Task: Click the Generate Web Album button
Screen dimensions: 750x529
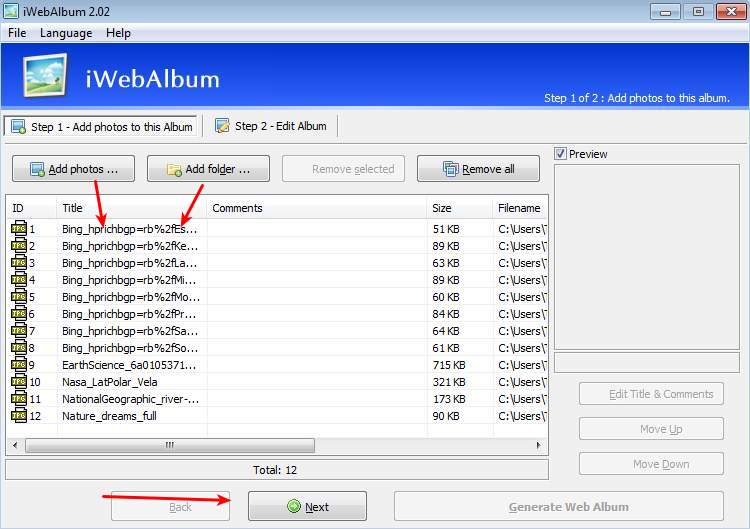Action: click(x=559, y=507)
